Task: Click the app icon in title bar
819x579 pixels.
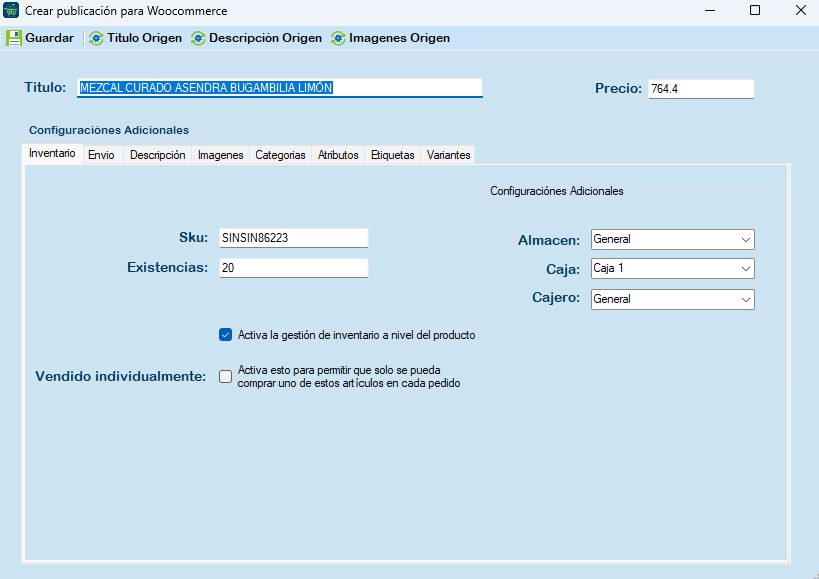Action: [x=12, y=11]
